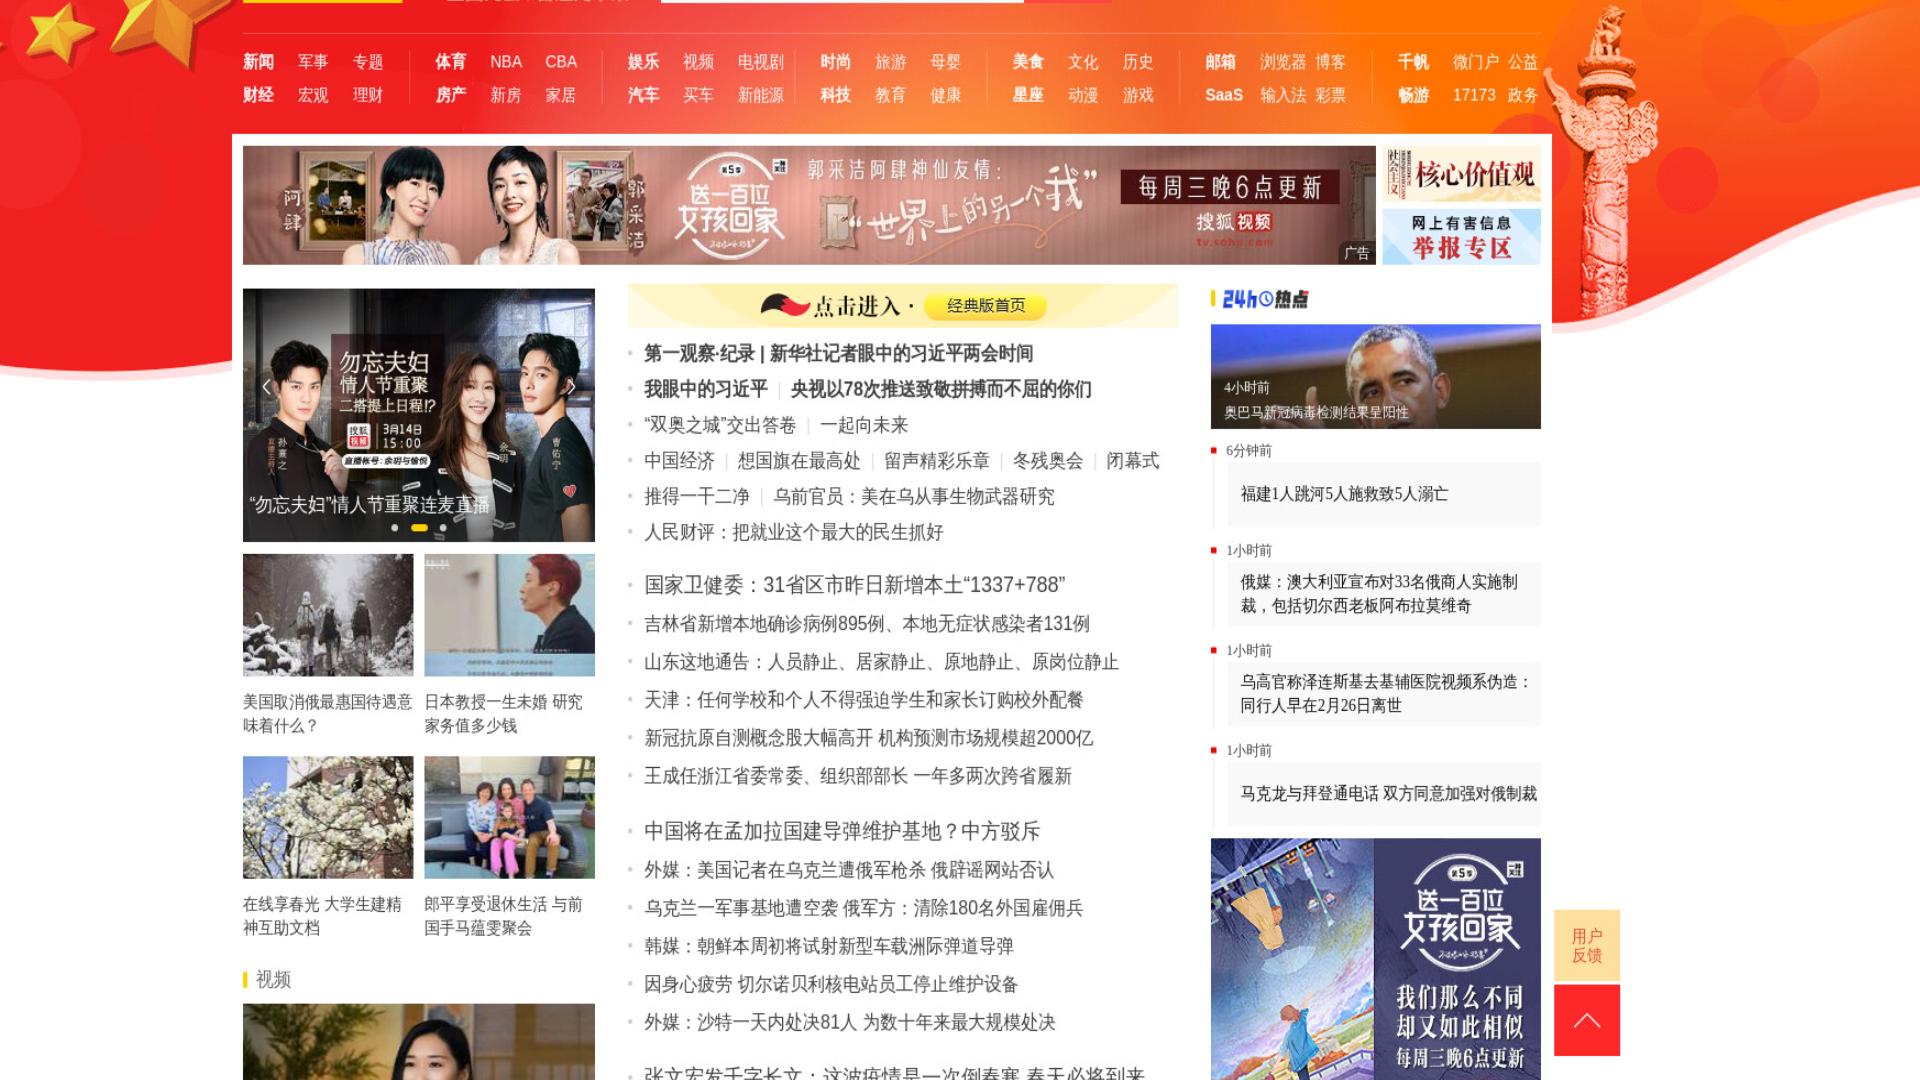Click the 经典版首页 yellow button

986,306
